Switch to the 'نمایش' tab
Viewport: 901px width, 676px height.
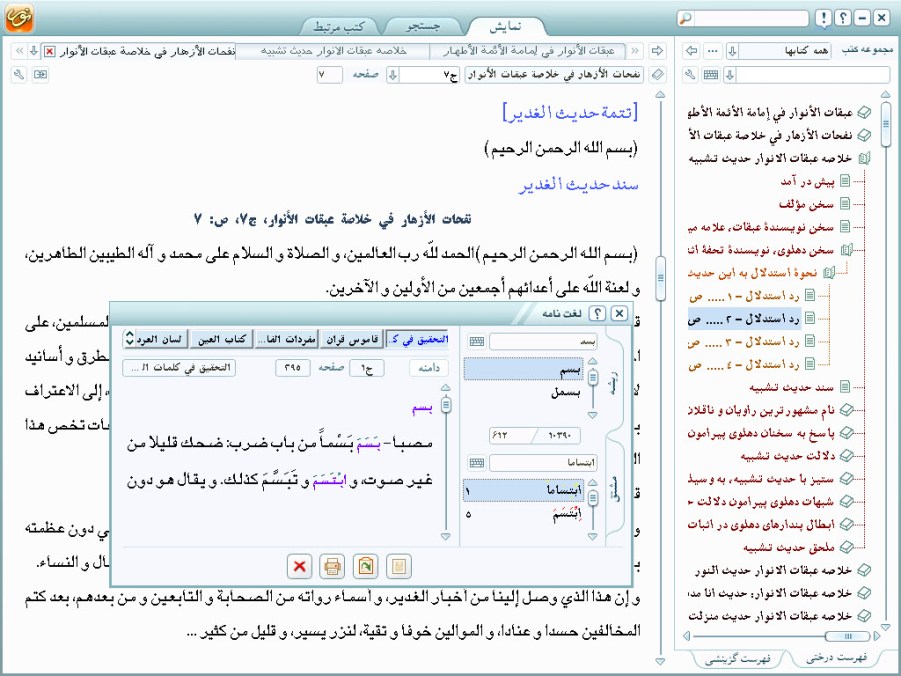click(506, 26)
